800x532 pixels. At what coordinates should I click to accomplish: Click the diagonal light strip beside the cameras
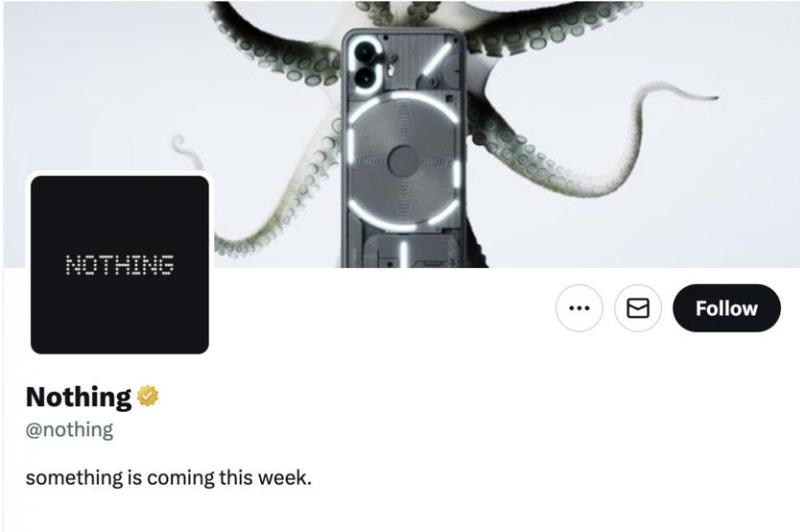pos(438,59)
